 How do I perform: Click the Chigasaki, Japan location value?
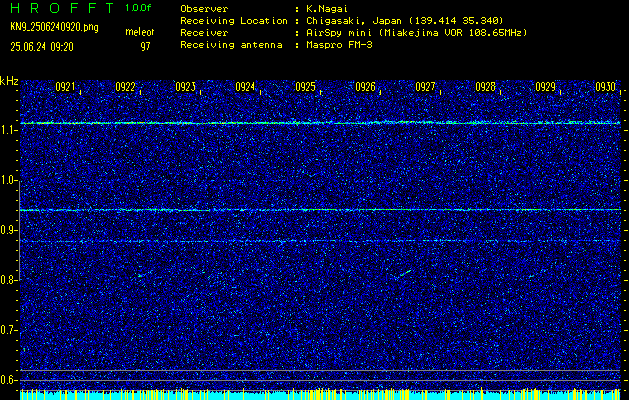405,20
